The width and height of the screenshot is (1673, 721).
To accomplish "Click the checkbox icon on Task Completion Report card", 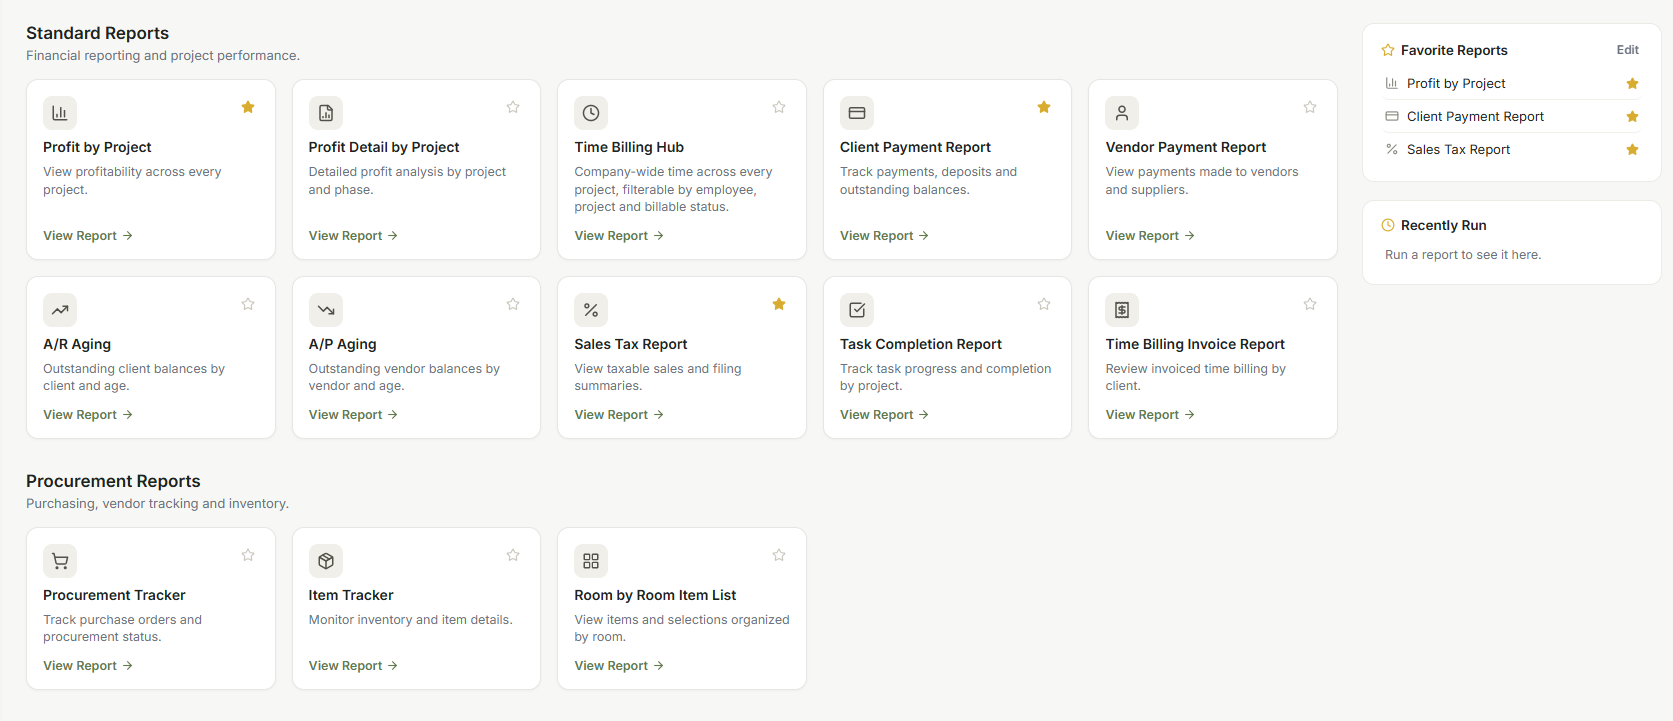I will tap(857, 310).
